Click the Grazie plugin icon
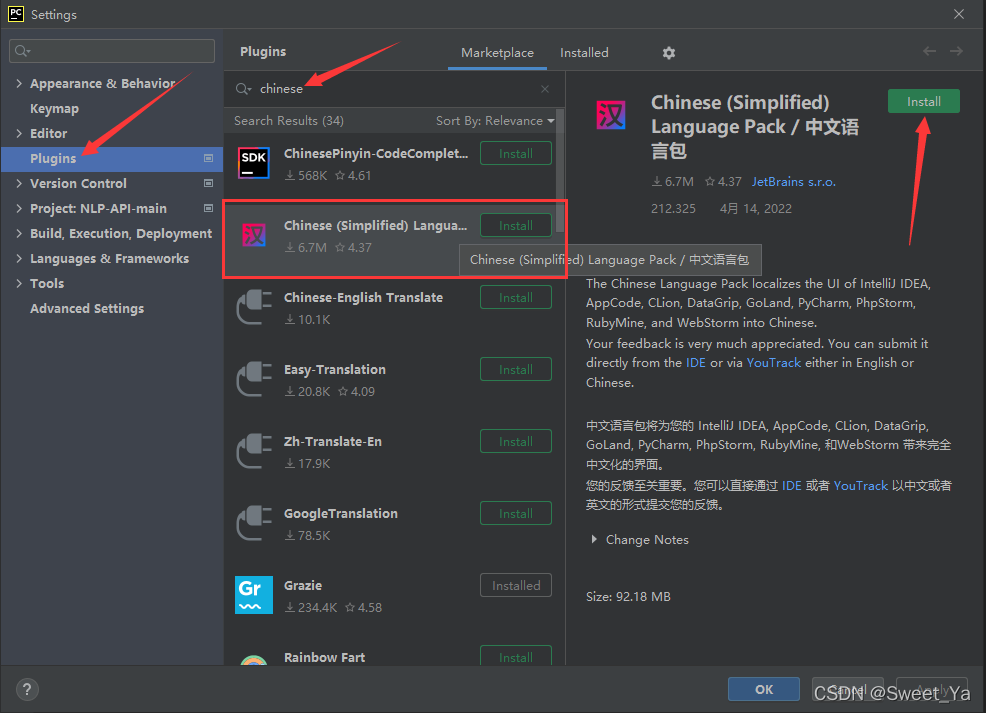986x713 pixels. pyautogui.click(x=254, y=595)
